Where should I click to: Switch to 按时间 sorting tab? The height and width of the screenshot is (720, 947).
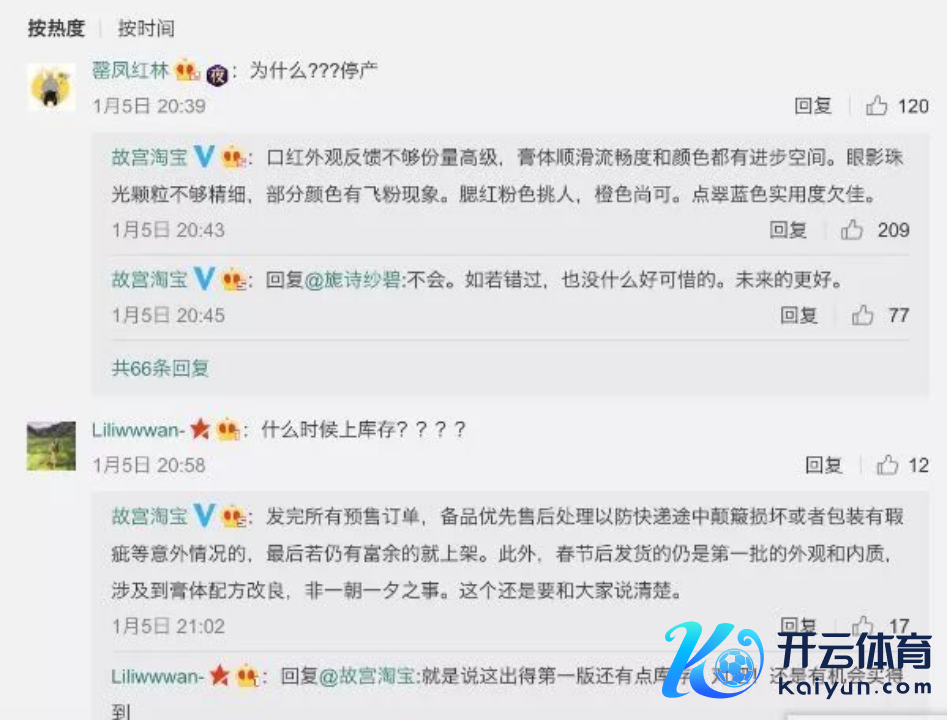[146, 28]
